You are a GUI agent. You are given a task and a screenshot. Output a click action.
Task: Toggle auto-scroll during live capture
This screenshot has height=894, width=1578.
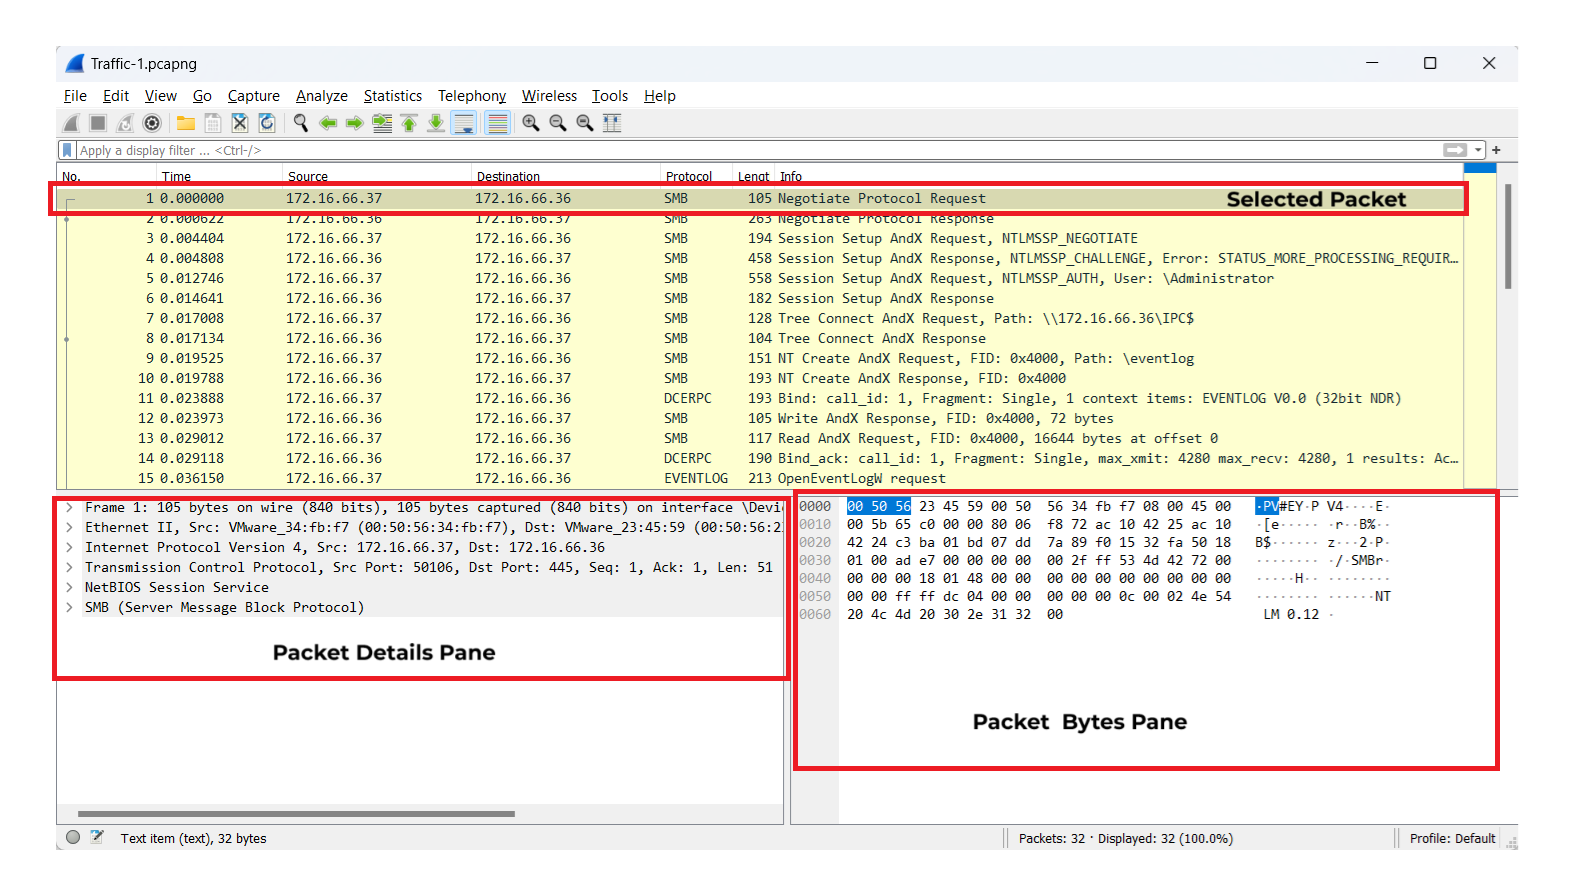[x=464, y=123]
